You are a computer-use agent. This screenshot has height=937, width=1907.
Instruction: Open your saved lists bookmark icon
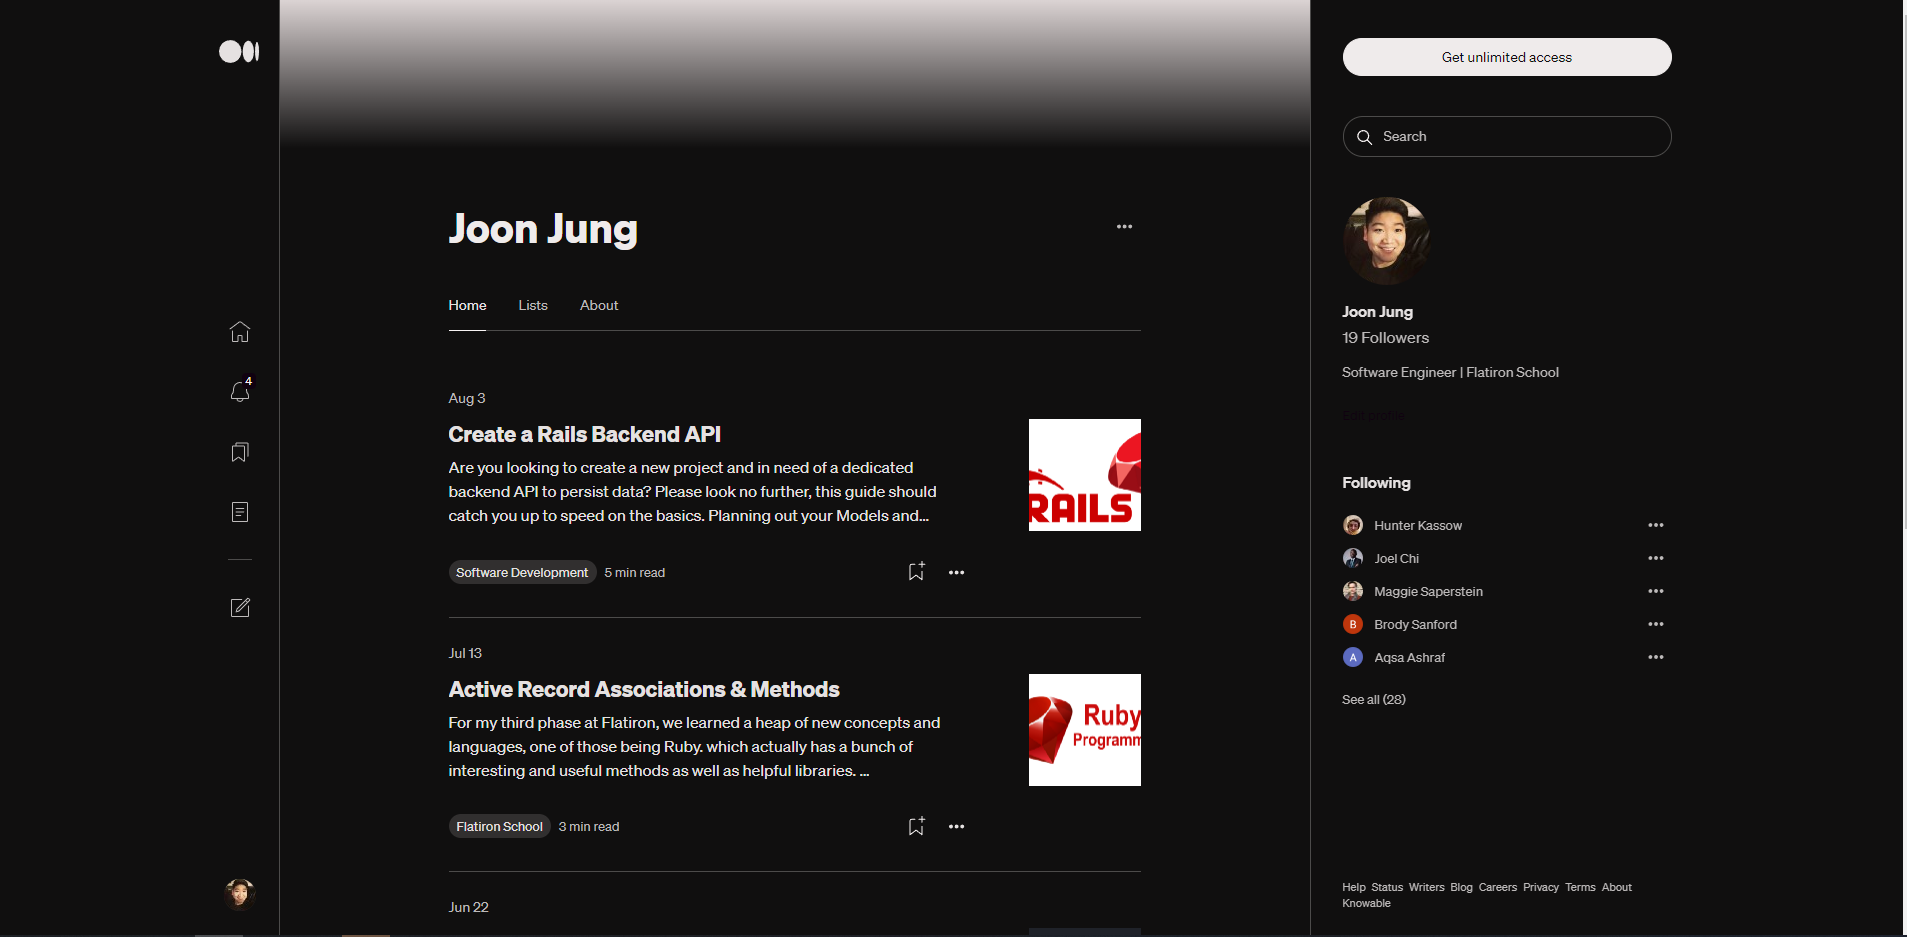239,452
